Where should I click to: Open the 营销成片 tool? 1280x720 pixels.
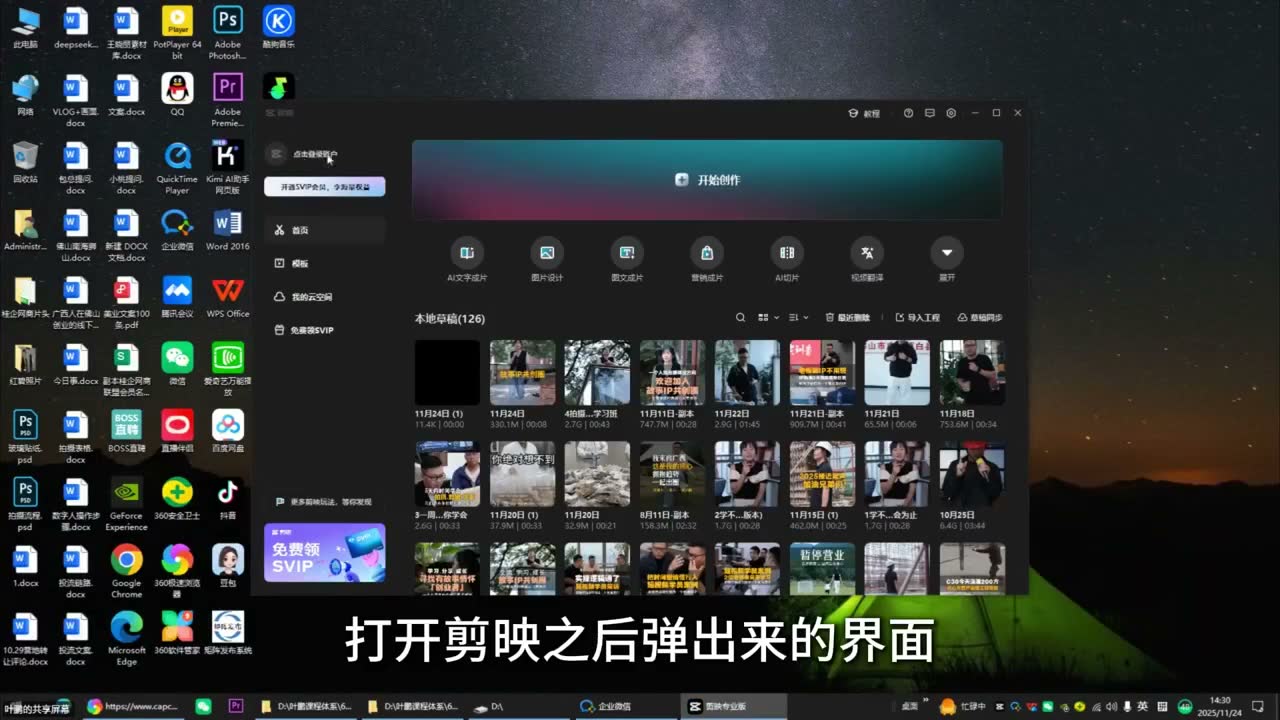tap(707, 260)
